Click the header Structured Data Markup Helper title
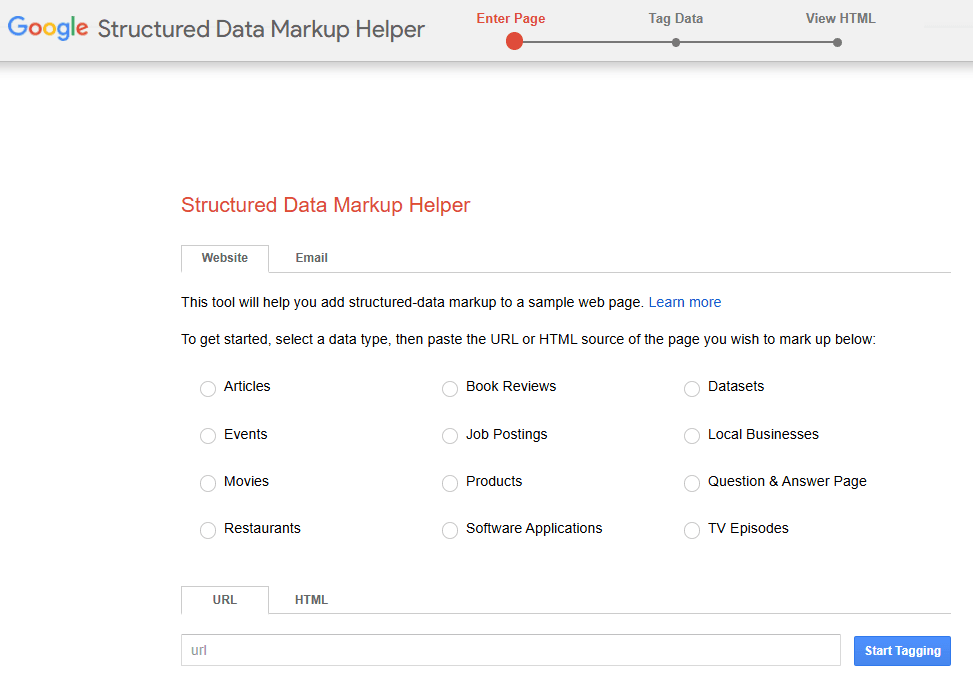This screenshot has height=683, width=973. tap(261, 29)
